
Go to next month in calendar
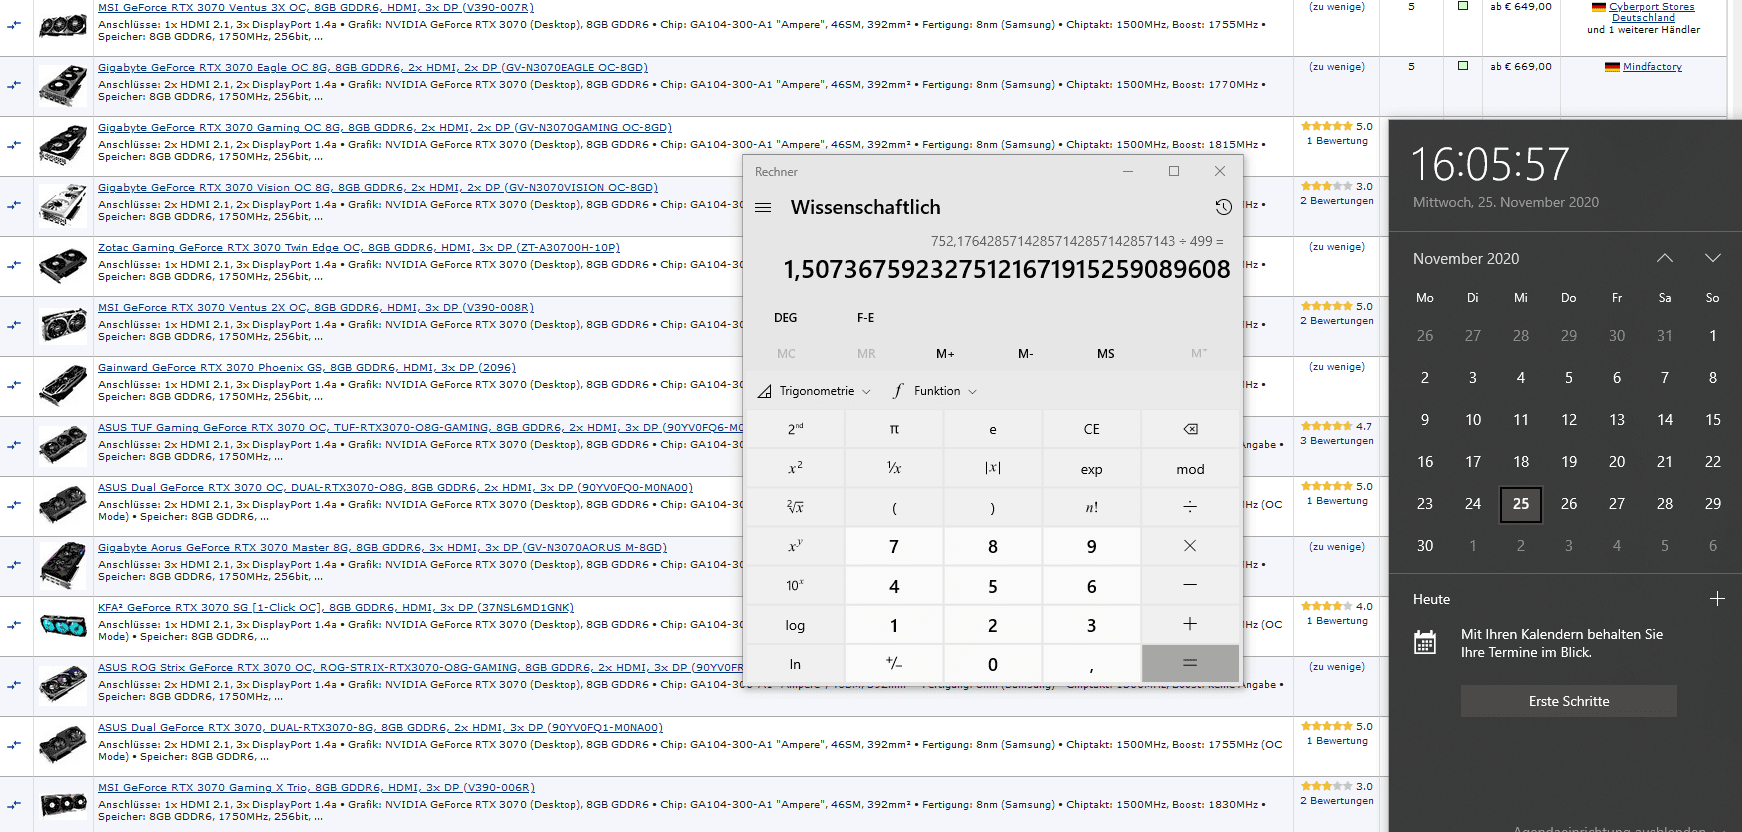coord(1713,258)
